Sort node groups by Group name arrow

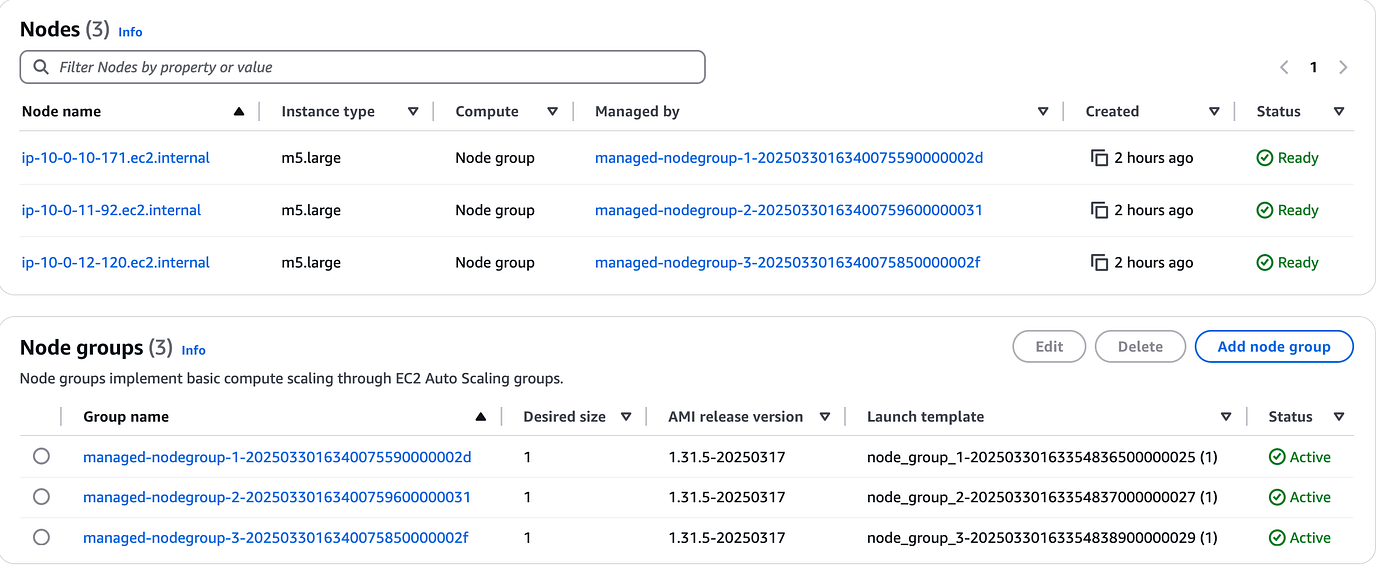(480, 416)
